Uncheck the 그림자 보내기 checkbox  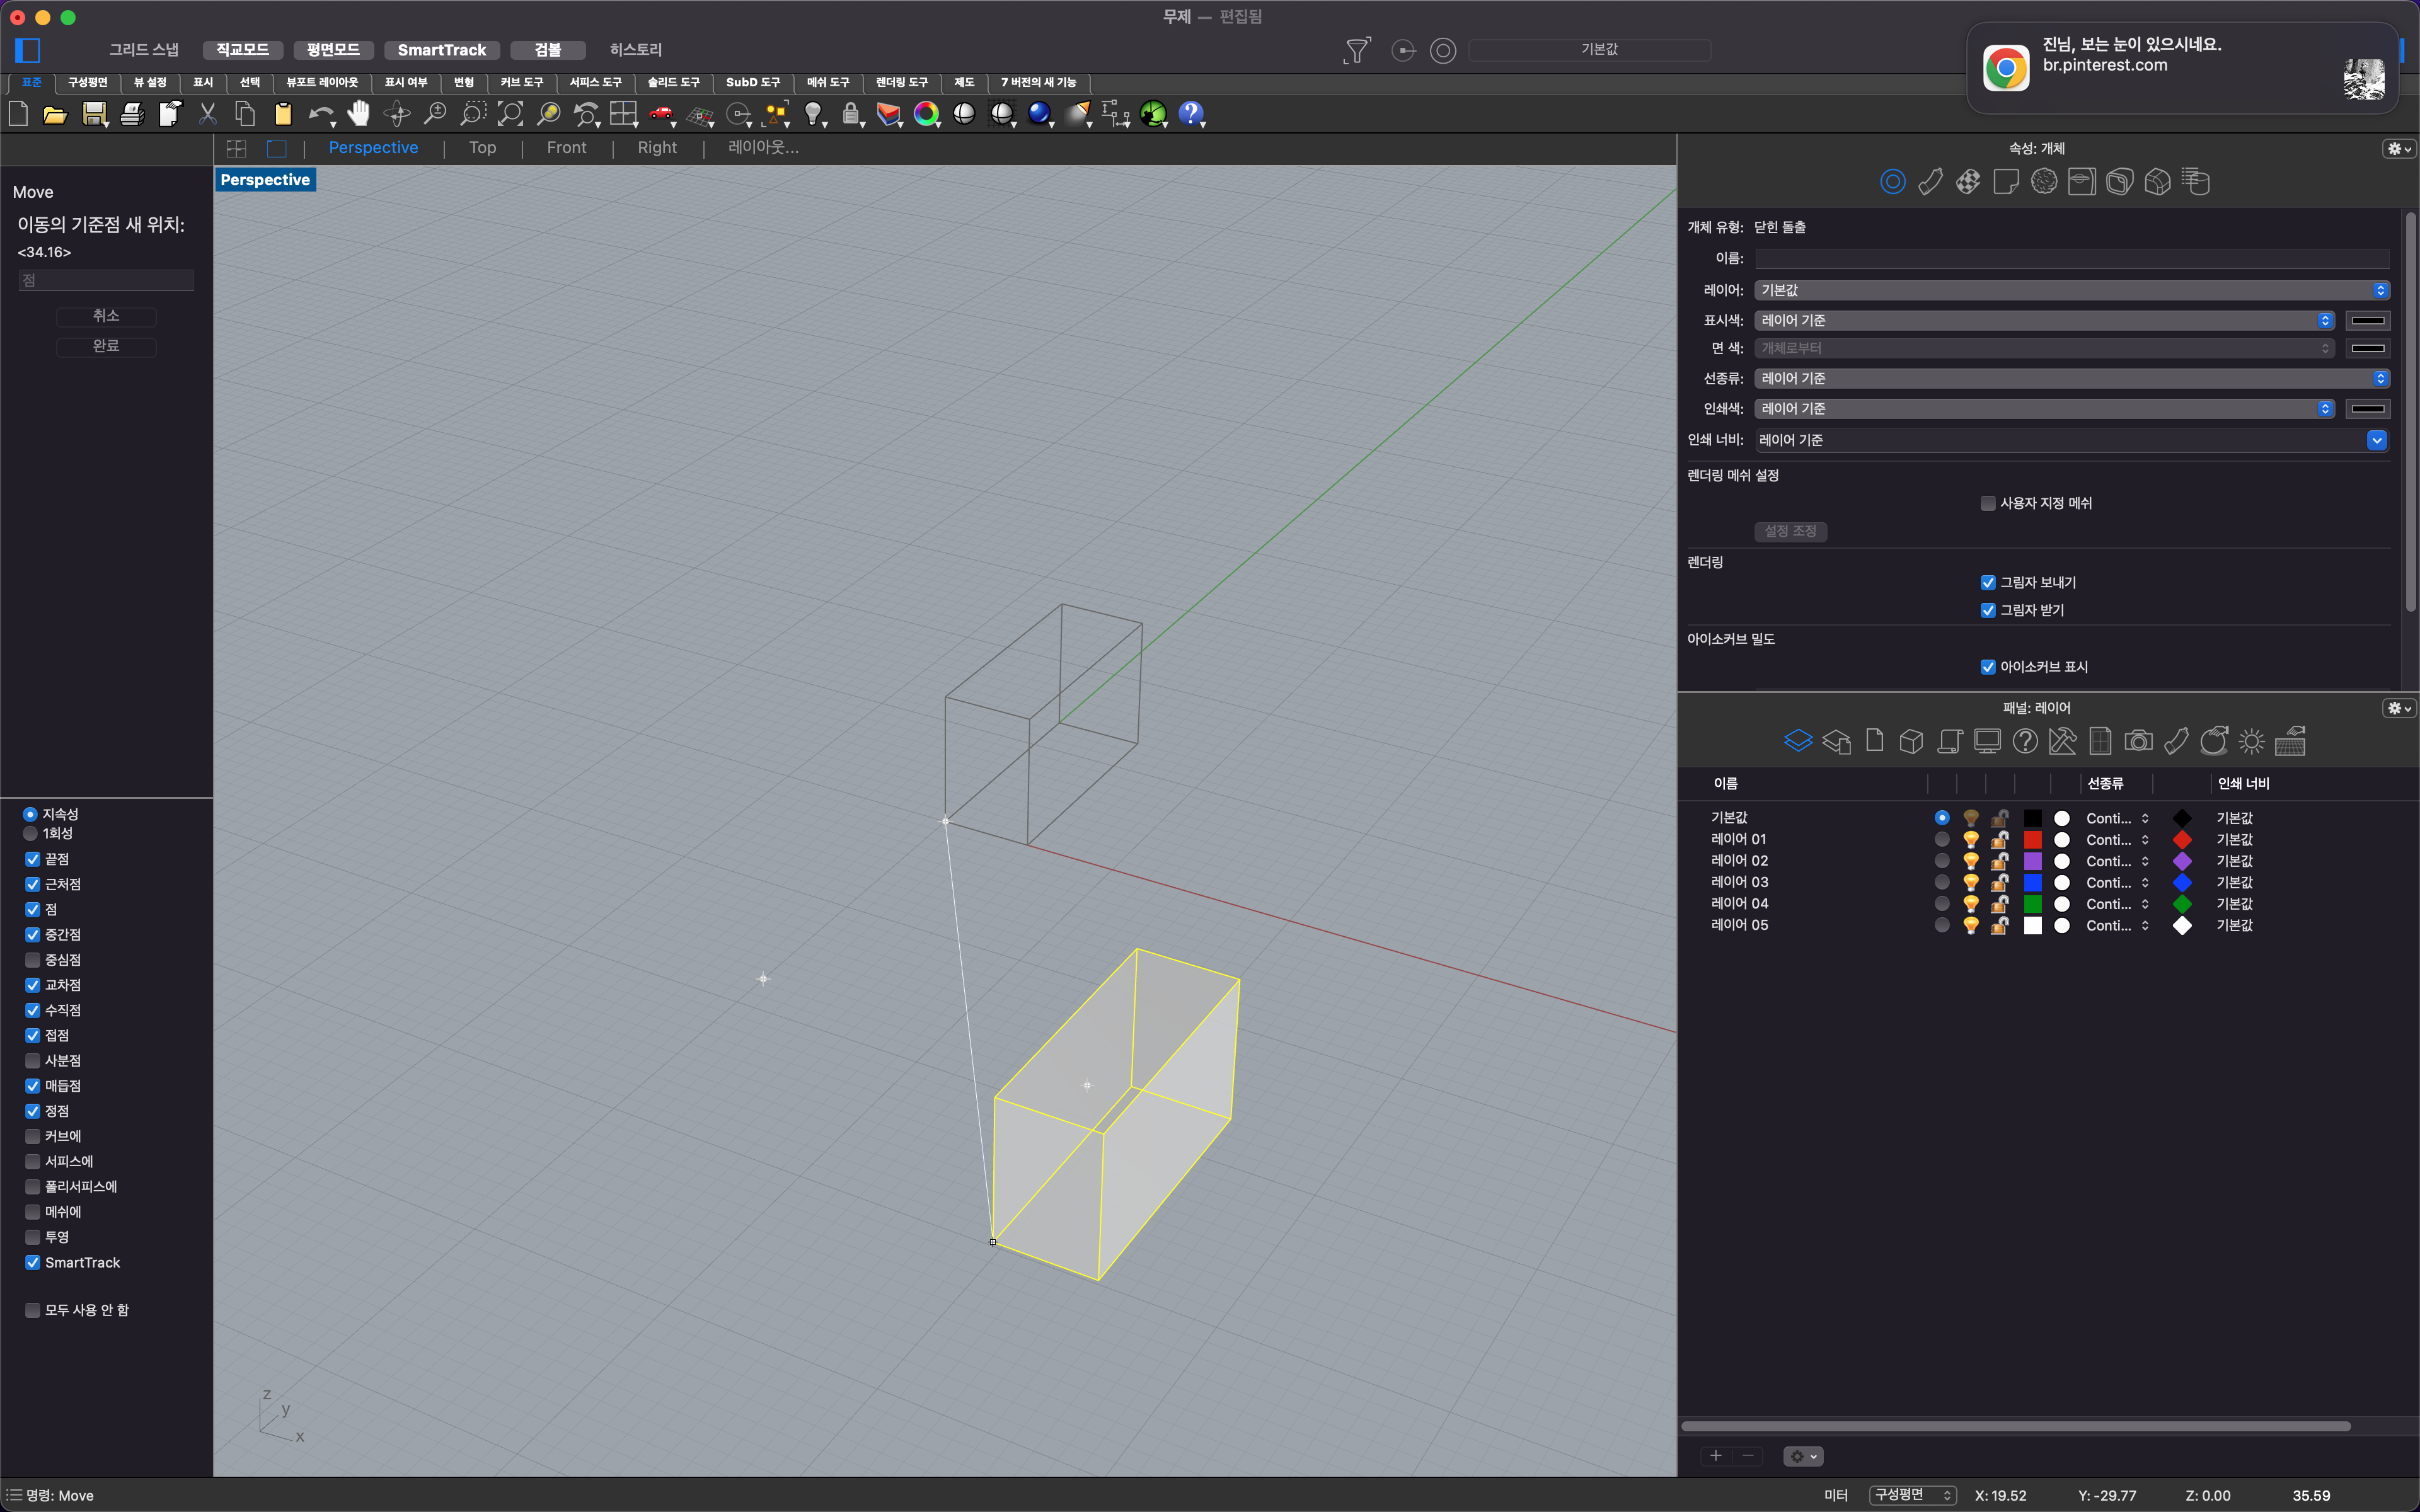[x=1988, y=582]
